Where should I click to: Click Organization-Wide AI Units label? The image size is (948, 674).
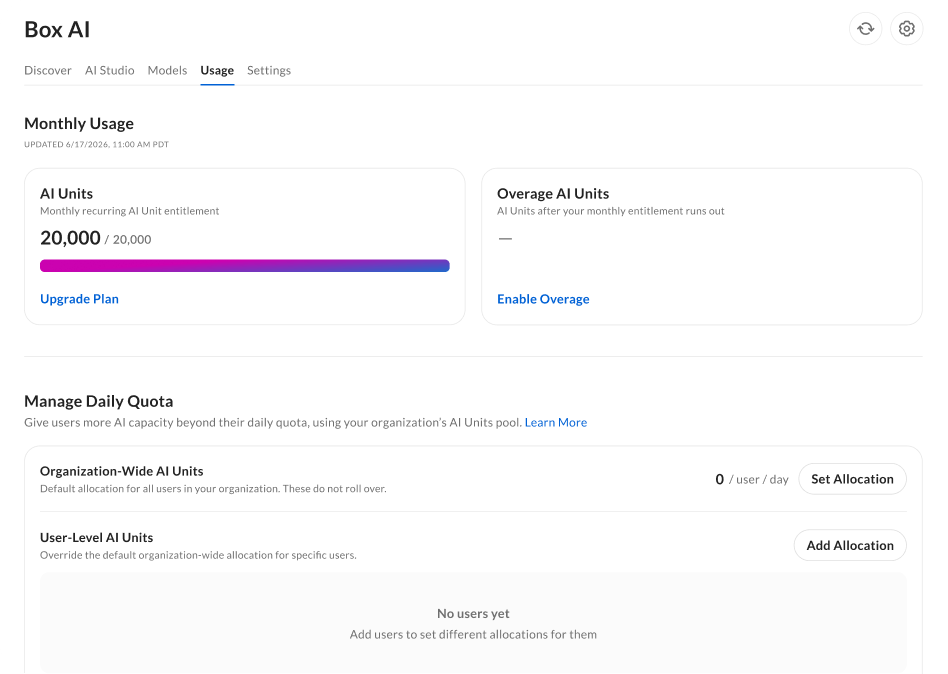coord(122,471)
